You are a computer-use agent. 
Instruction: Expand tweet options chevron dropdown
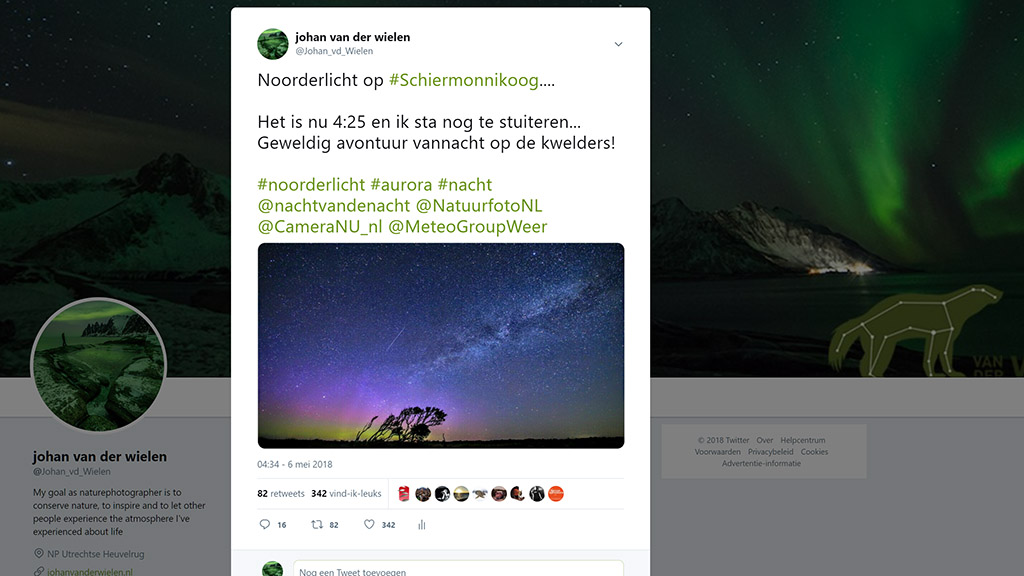point(618,44)
